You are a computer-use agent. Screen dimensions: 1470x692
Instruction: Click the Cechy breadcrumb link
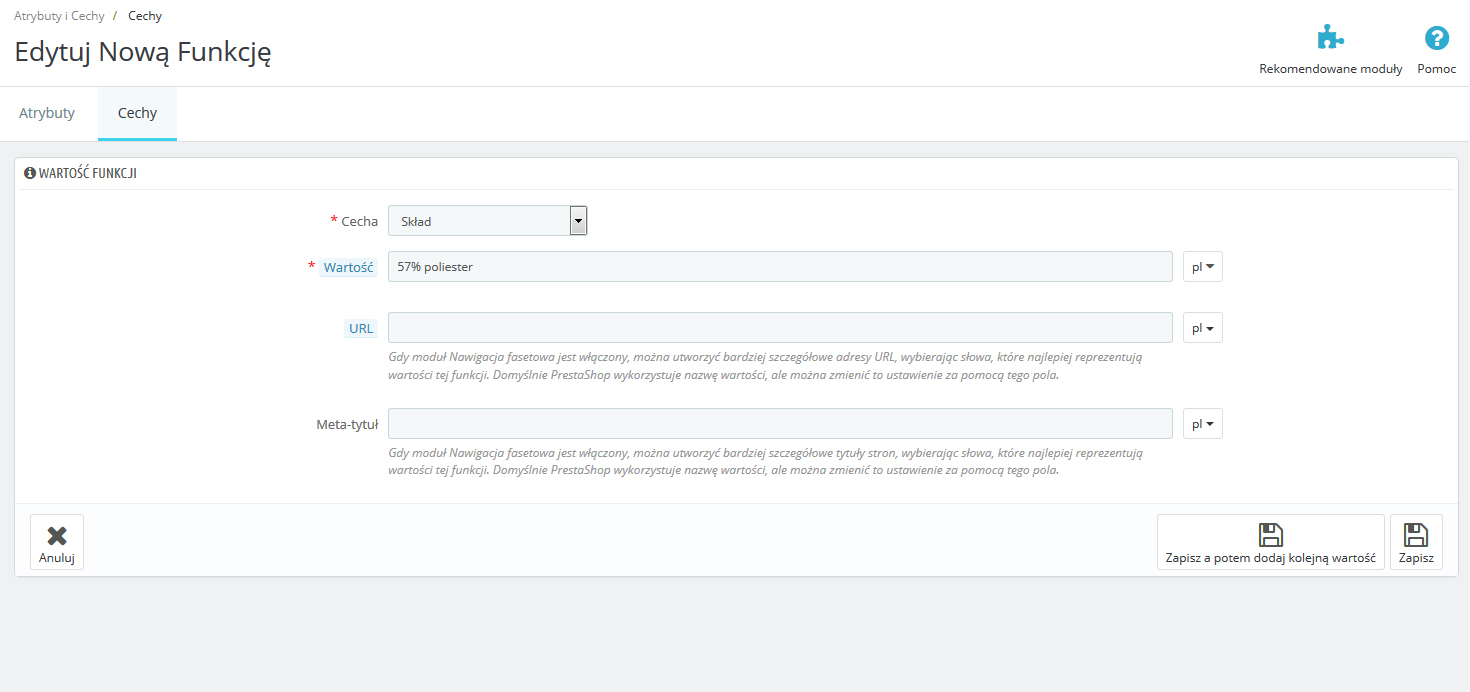coord(145,16)
